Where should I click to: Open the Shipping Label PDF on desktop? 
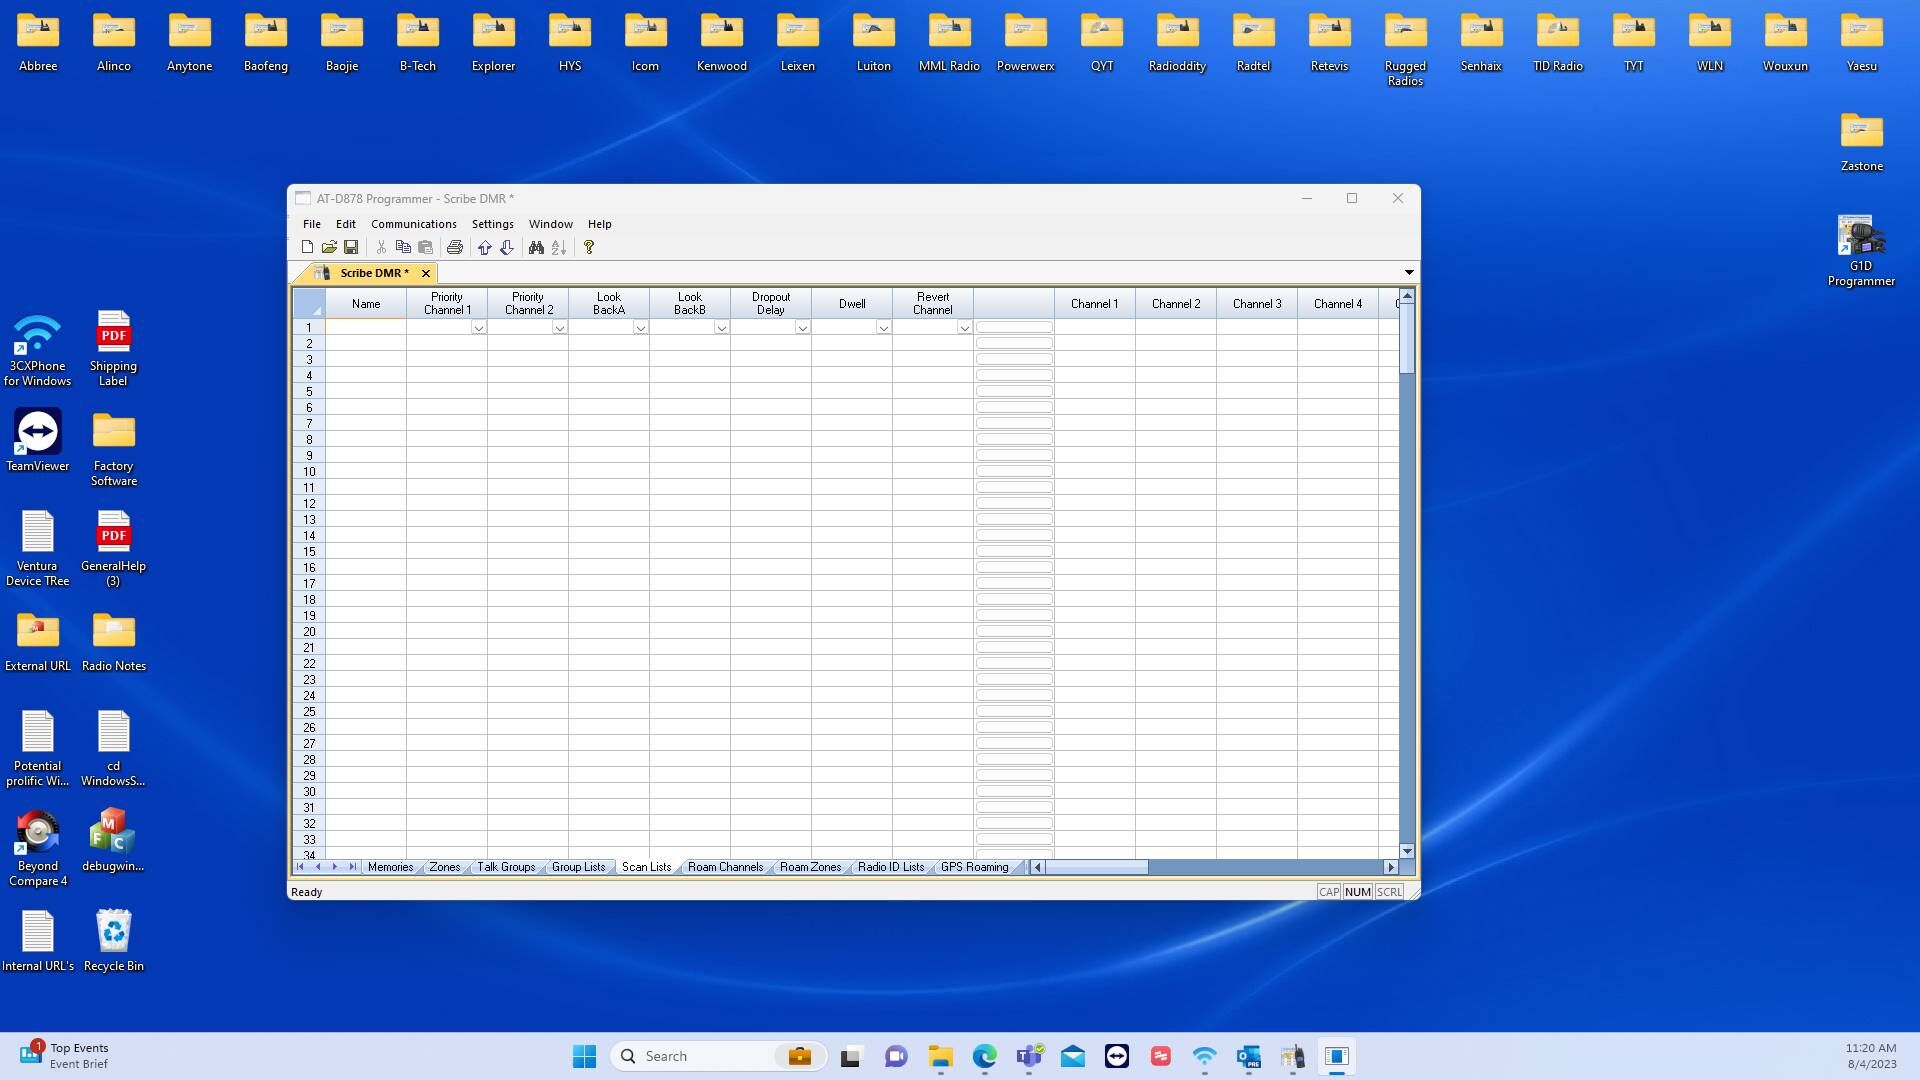114,347
